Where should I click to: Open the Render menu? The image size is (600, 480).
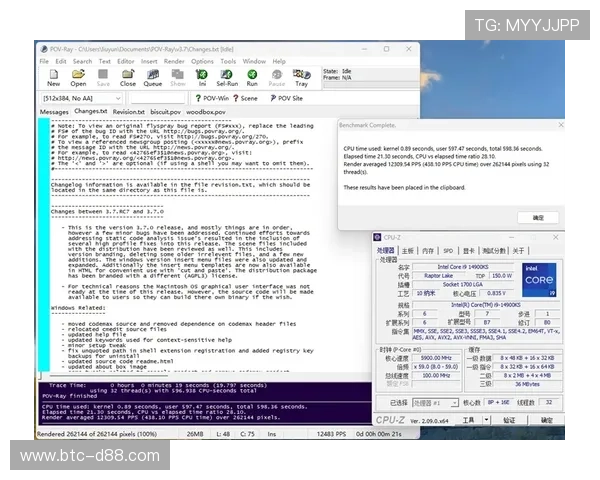[x=174, y=61]
